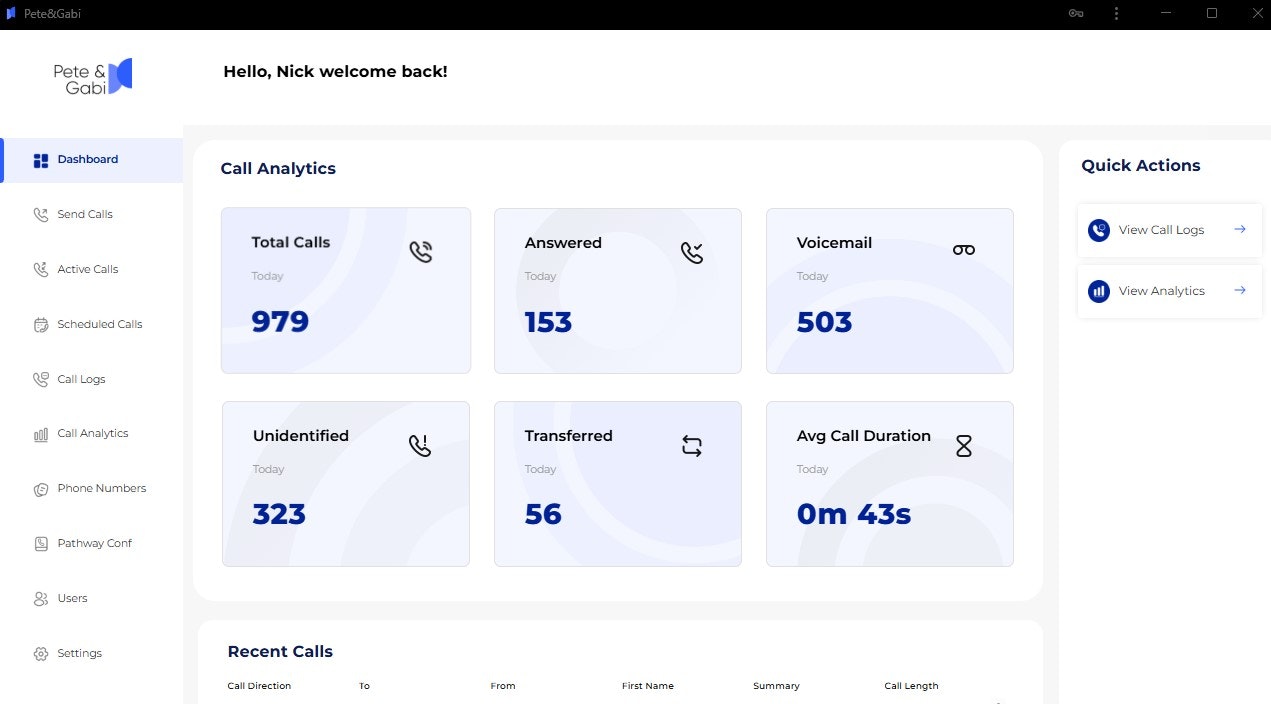The height and width of the screenshot is (704, 1271).
Task: Click the Send Calls phone icon
Action: [41, 215]
